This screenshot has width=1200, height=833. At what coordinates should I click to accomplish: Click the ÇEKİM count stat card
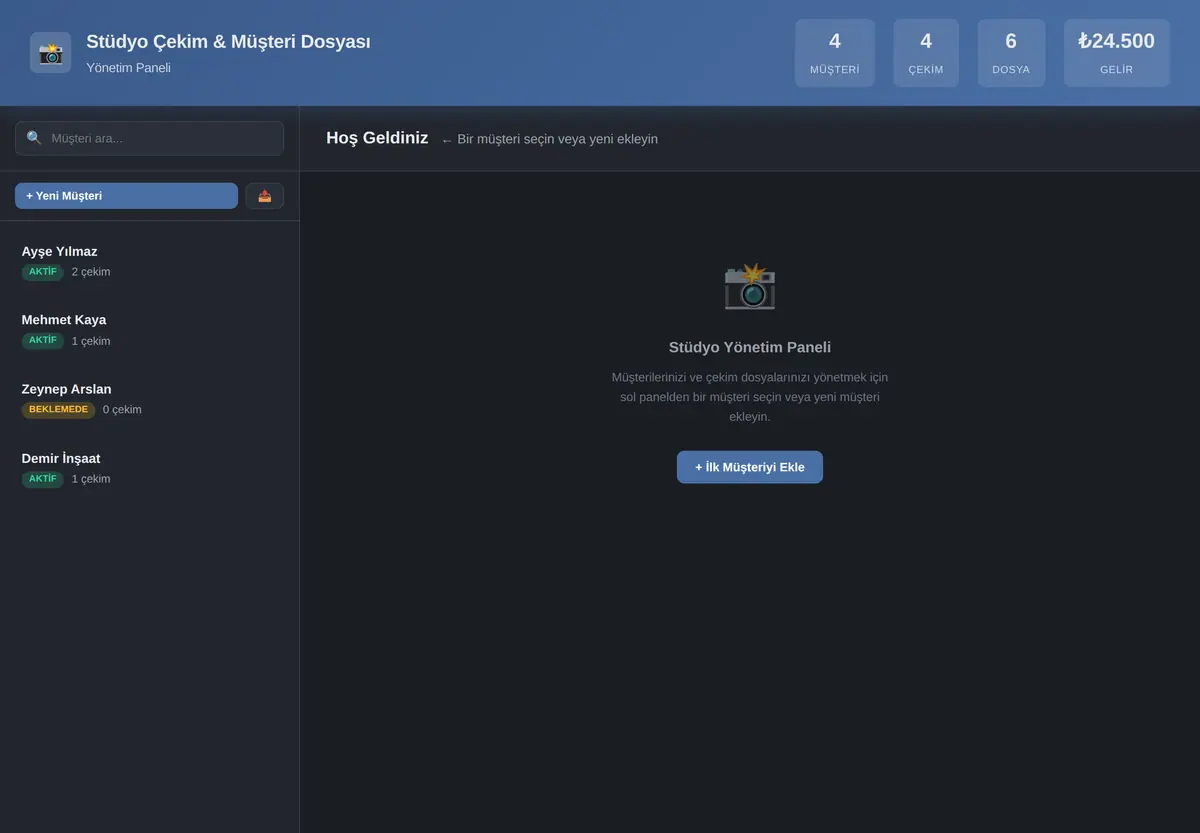tap(926, 53)
